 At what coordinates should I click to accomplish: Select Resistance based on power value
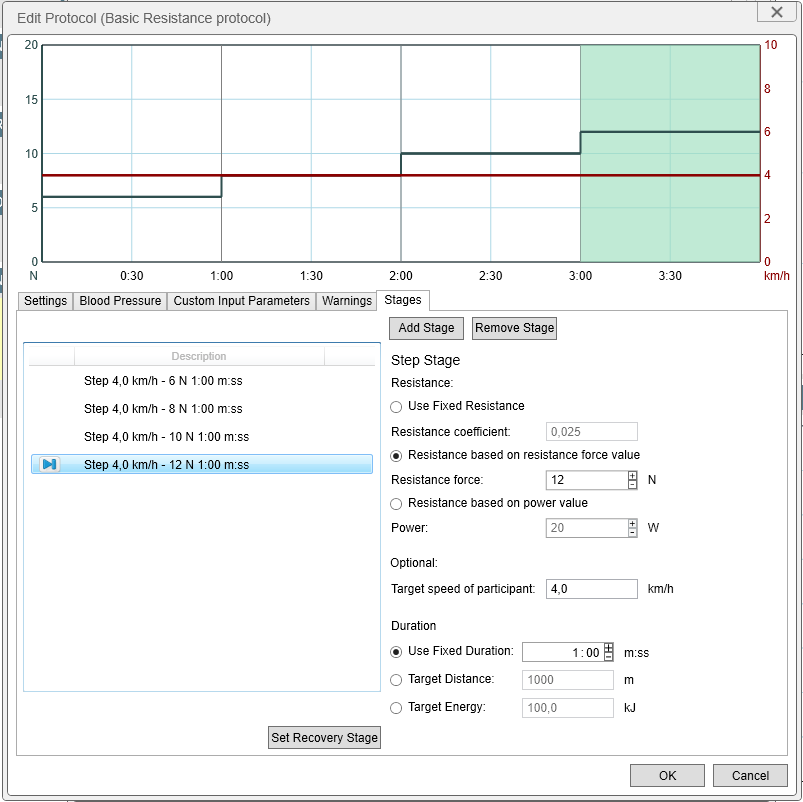click(x=396, y=503)
